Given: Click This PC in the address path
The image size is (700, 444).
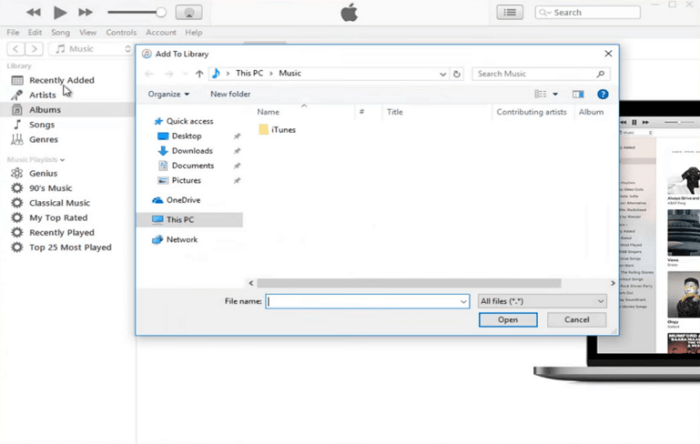Looking at the screenshot, I should [x=249, y=73].
